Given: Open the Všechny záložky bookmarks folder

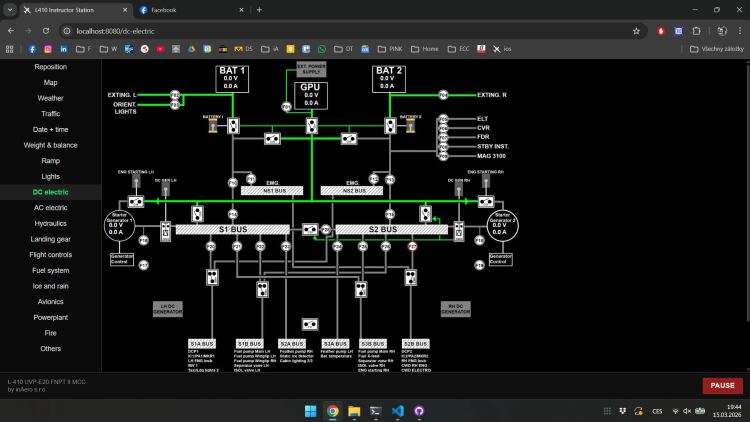Looking at the screenshot, I should coord(715,48).
